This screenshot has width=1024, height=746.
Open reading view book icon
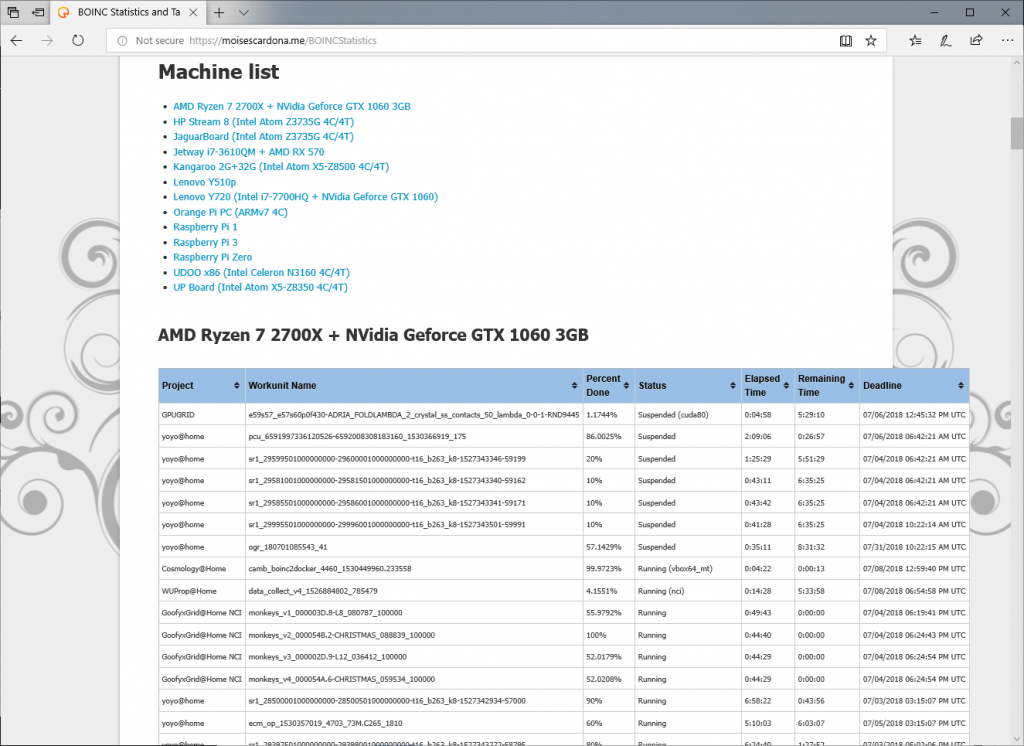(846, 41)
